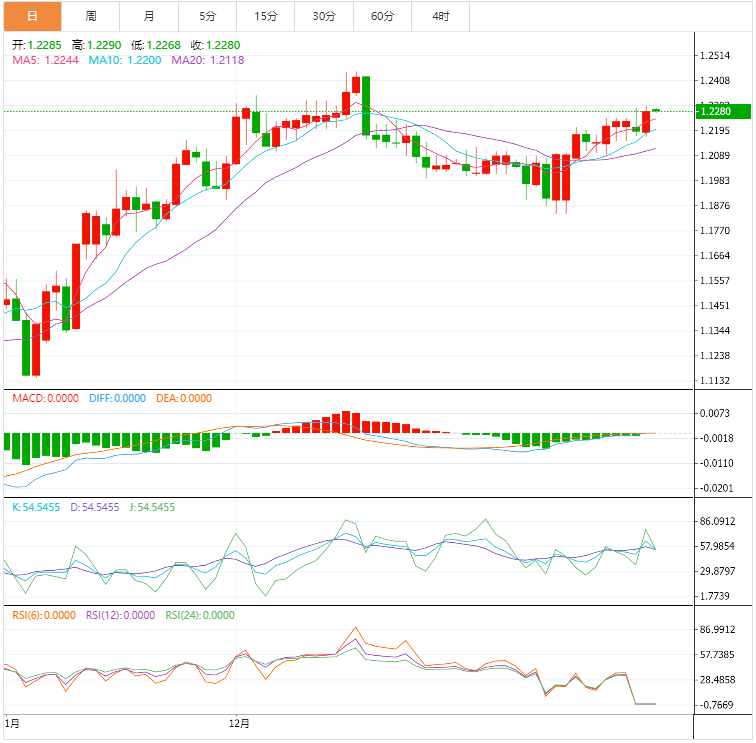The image size is (756, 743).
Task: Select the 4时 timeframe tab
Action: [440, 16]
